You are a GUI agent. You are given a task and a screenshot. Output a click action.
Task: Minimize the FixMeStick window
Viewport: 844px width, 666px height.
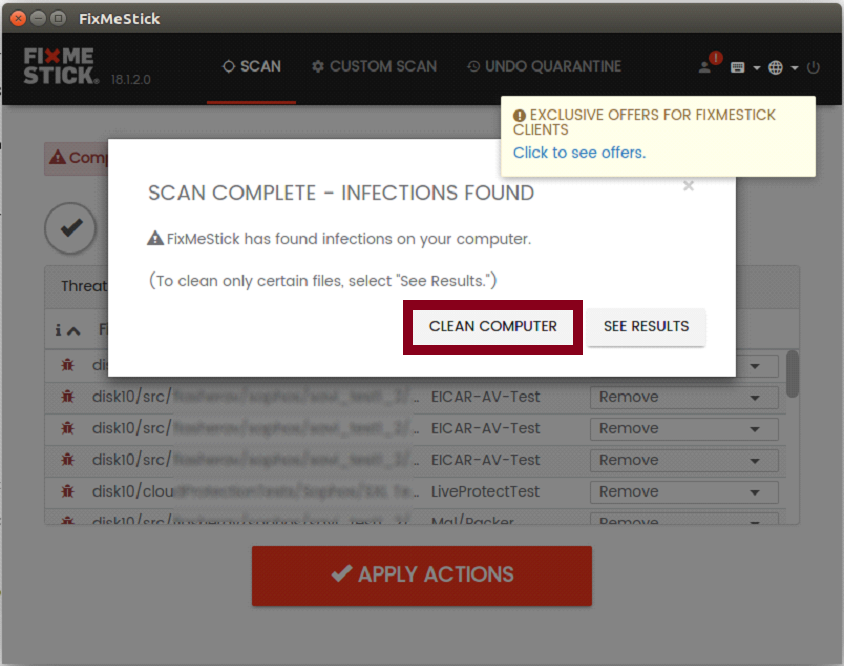point(38,19)
